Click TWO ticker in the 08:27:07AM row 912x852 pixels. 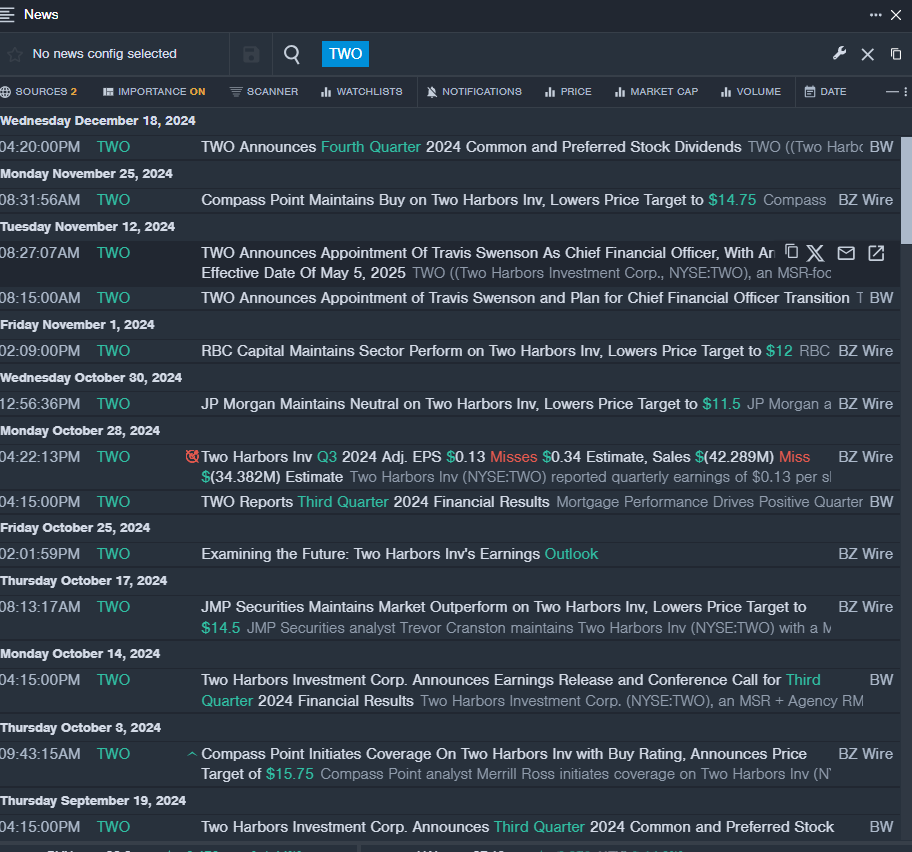click(113, 253)
